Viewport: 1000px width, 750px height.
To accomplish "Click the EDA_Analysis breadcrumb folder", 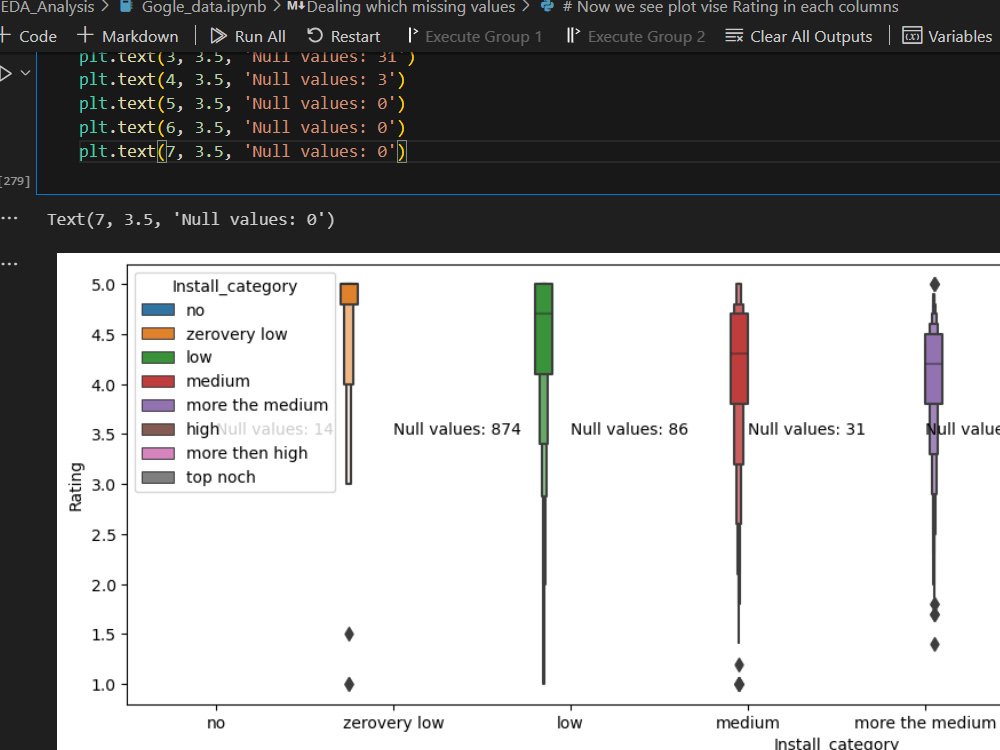I will [x=46, y=8].
